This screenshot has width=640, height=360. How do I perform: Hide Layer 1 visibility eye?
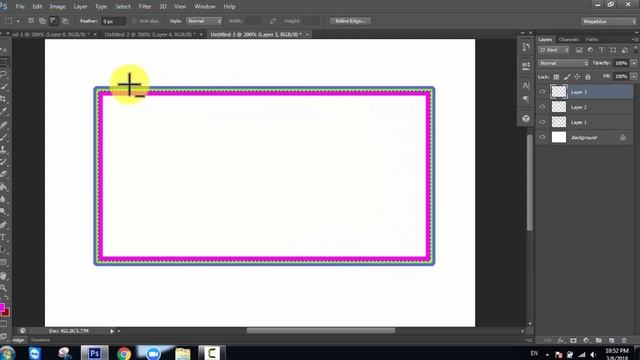pos(542,122)
